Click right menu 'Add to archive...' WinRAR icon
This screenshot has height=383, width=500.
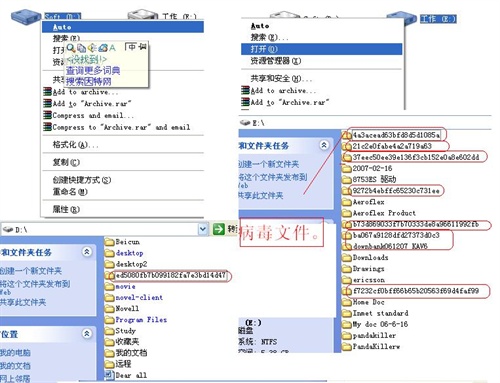(245, 90)
